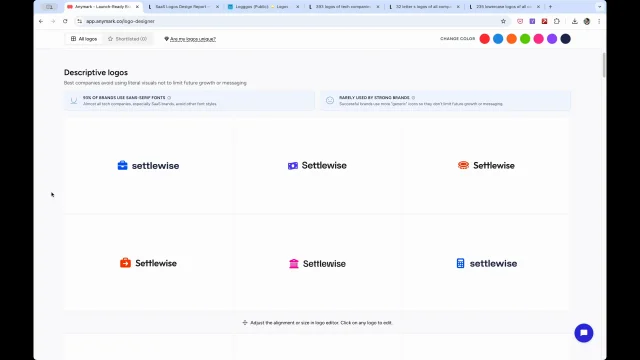
Task: Open the tab search dropdown arrow
Action: pyautogui.click(x=599, y=7)
